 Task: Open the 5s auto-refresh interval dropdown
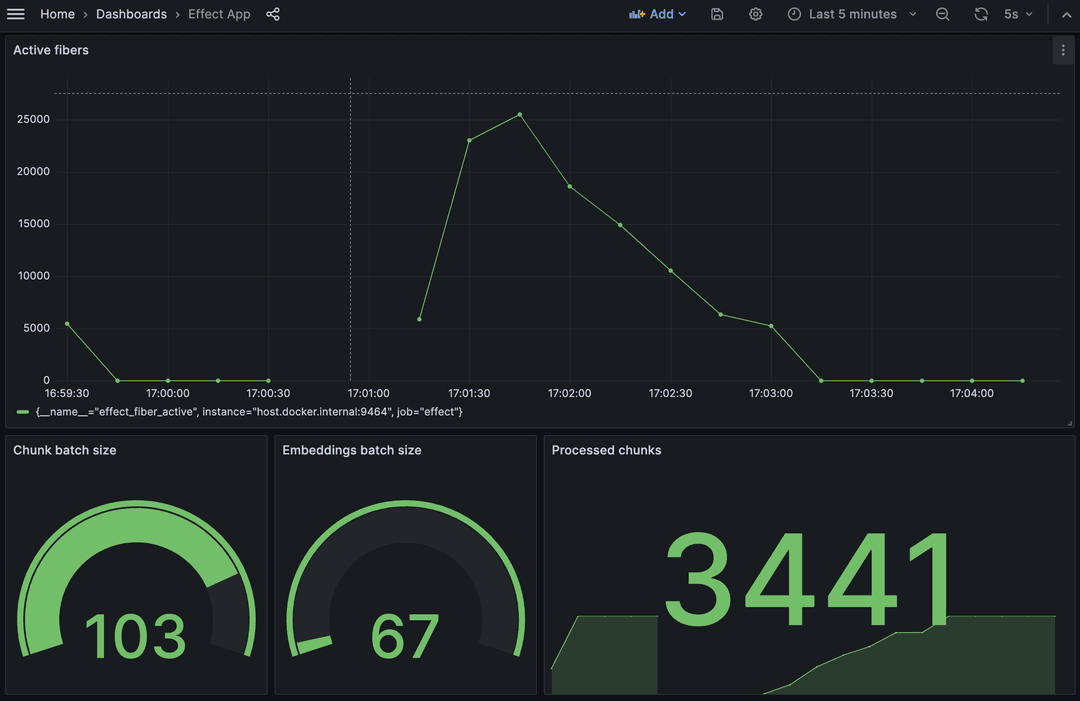[x=1018, y=14]
